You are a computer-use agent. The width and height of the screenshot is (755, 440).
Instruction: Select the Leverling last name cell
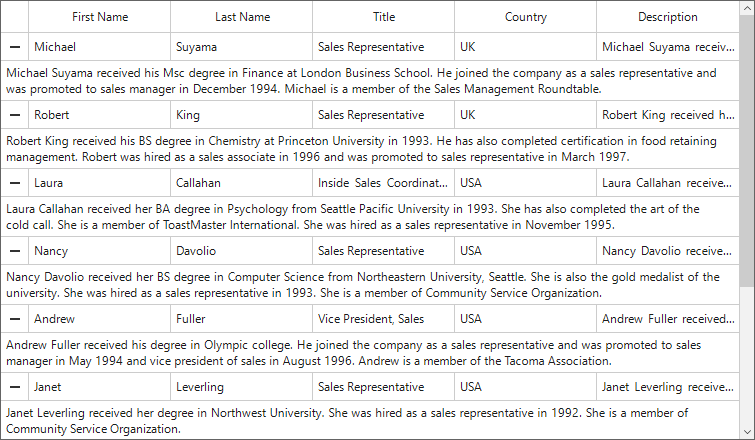click(x=242, y=387)
